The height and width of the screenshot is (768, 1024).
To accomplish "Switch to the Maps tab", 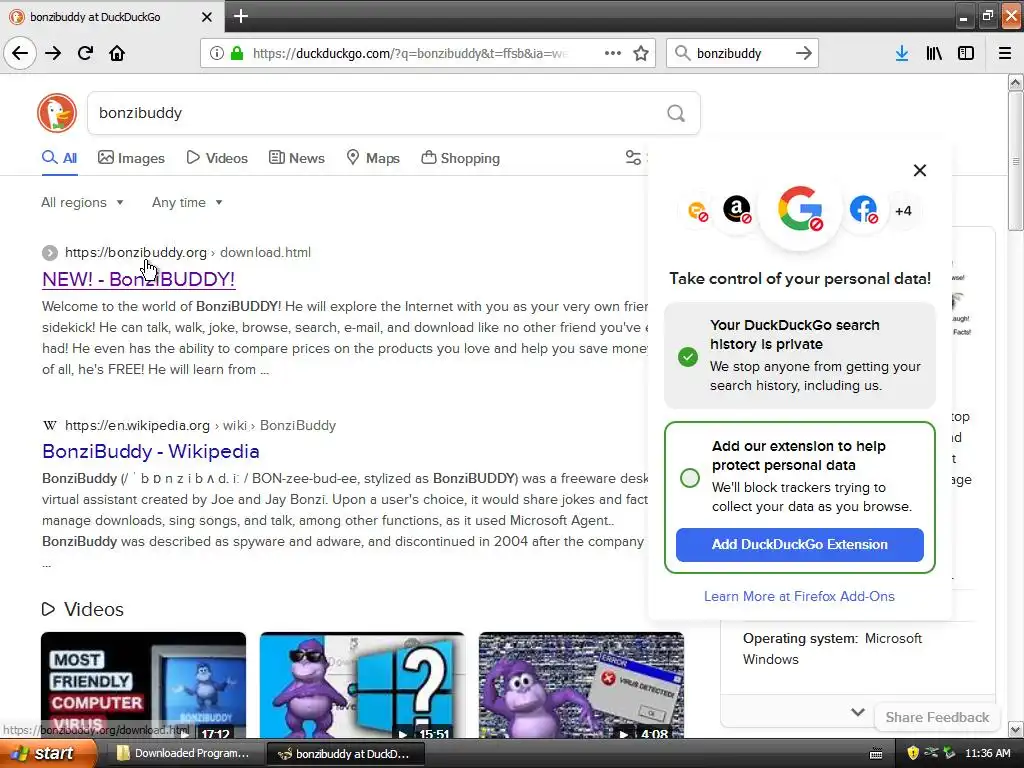I will pos(373,158).
